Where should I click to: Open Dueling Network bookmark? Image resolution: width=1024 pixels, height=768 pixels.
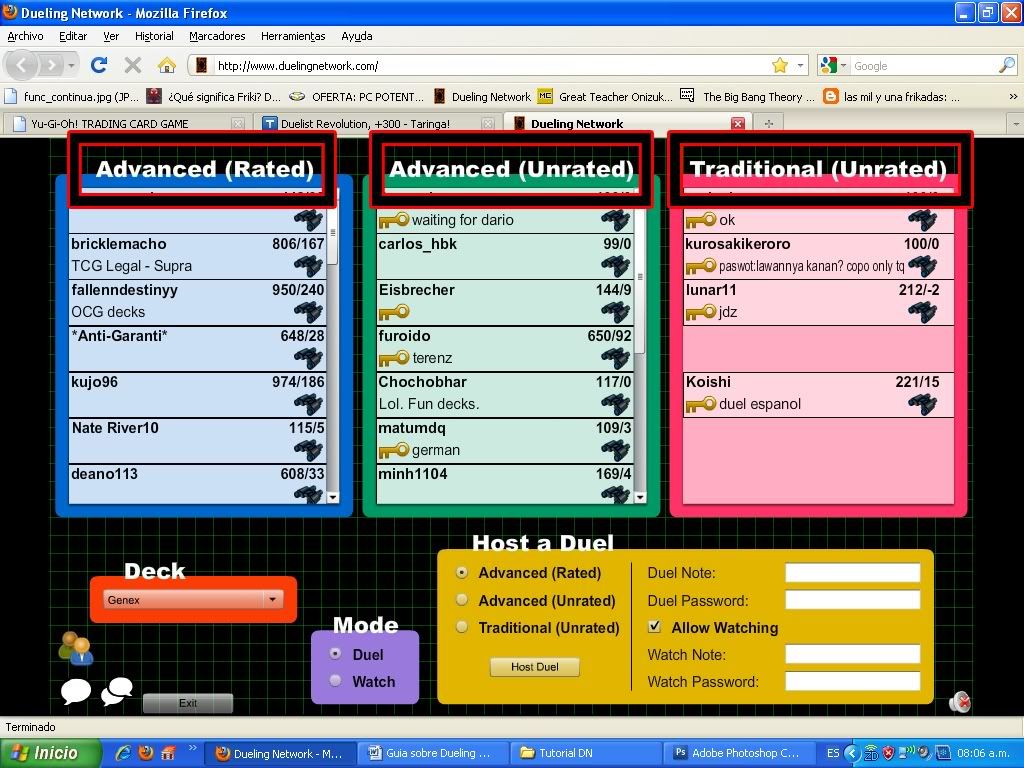coord(482,97)
